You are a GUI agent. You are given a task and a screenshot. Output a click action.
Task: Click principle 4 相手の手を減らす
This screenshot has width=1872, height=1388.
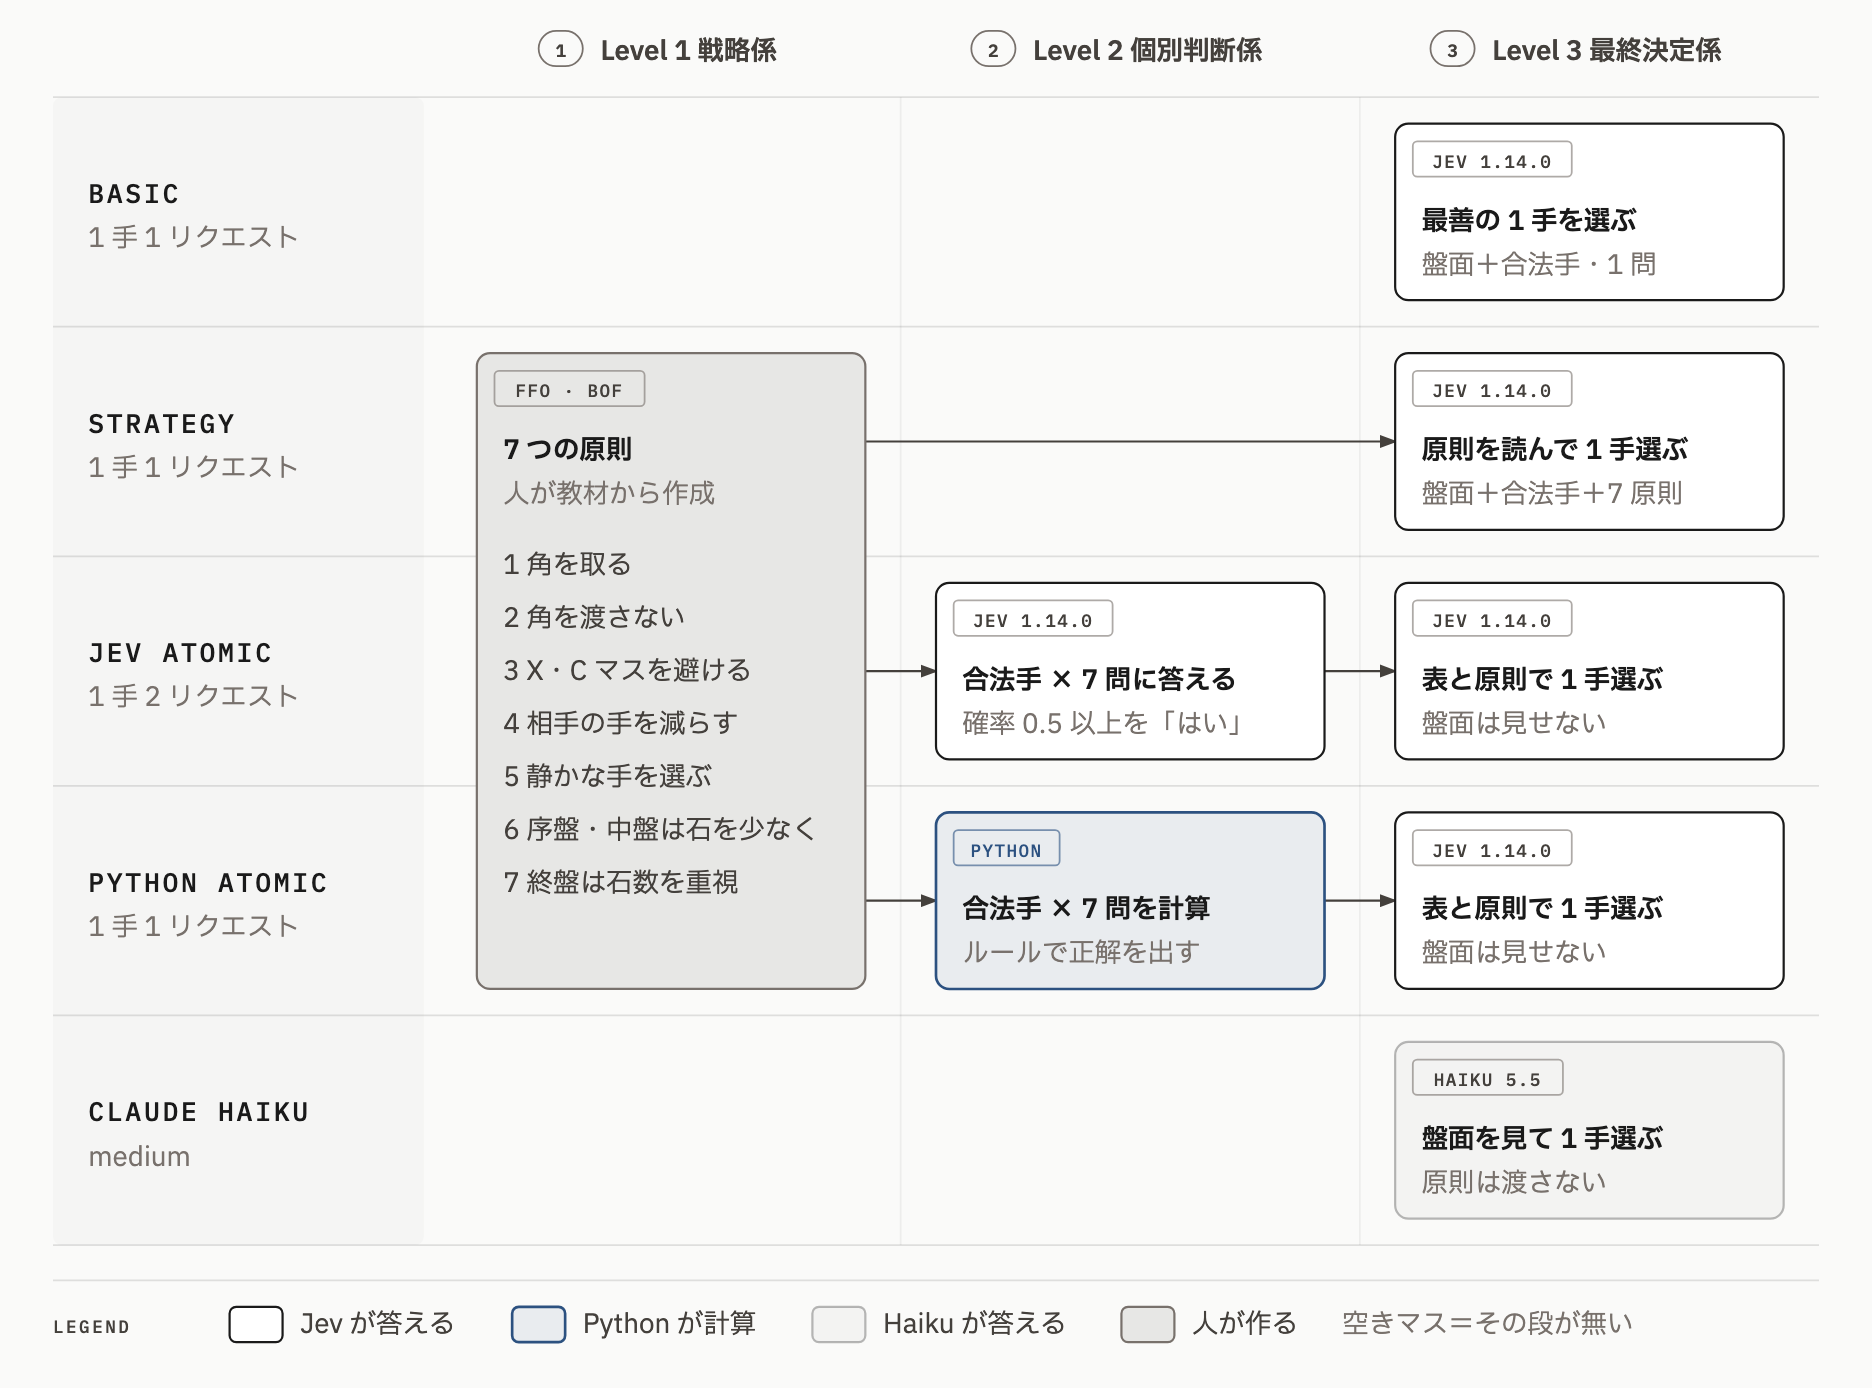coord(620,723)
